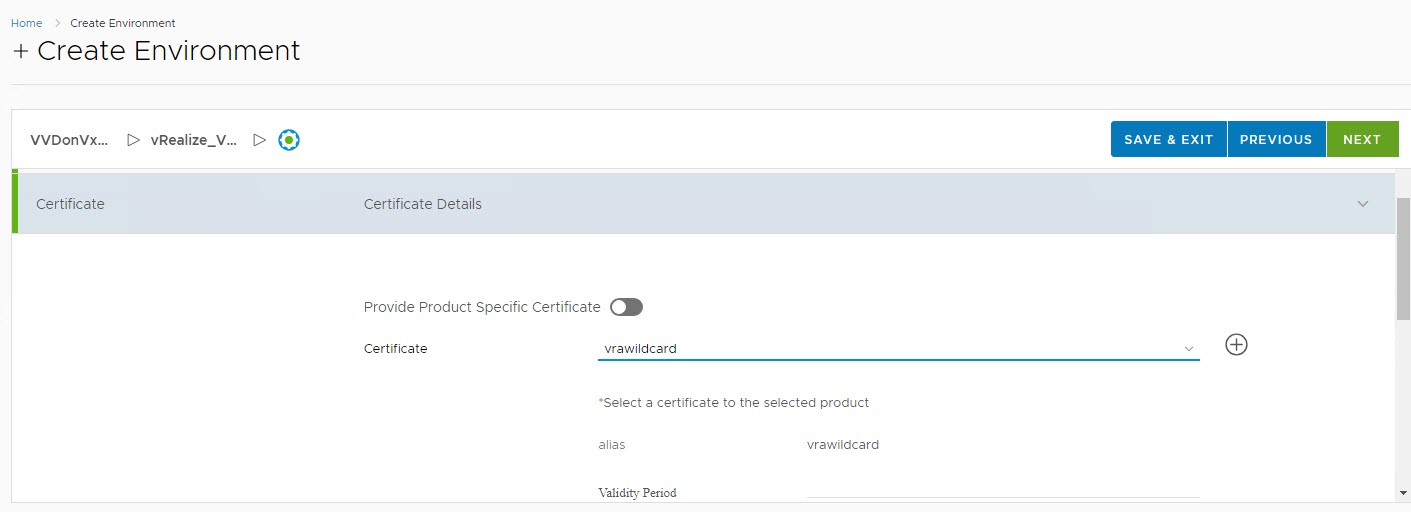Click the Validity Period field
This screenshot has height=512, width=1411.
coord(1002,489)
